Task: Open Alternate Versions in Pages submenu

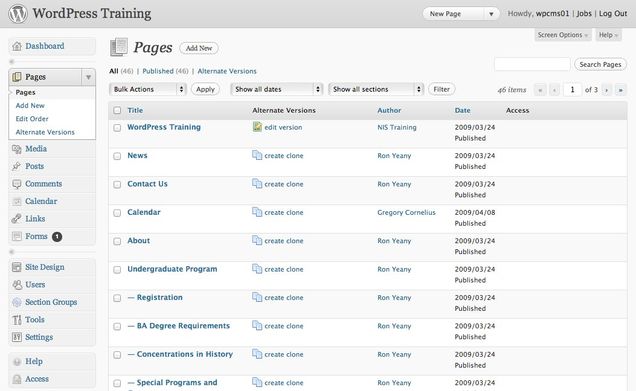Action: pyautogui.click(x=45, y=132)
